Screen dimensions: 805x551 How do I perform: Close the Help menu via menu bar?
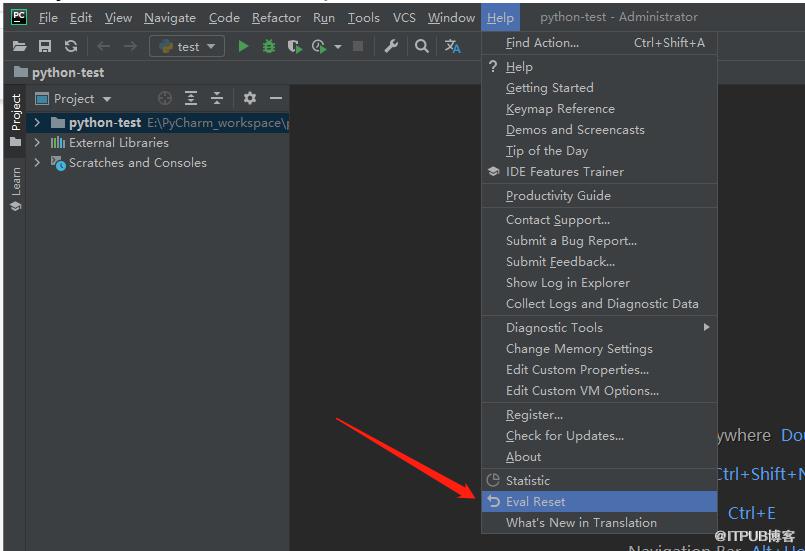(x=501, y=17)
